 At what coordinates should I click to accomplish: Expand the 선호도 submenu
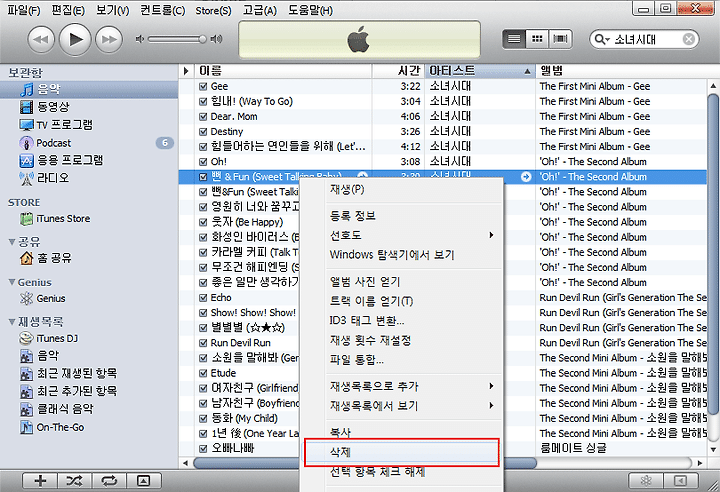coord(402,235)
